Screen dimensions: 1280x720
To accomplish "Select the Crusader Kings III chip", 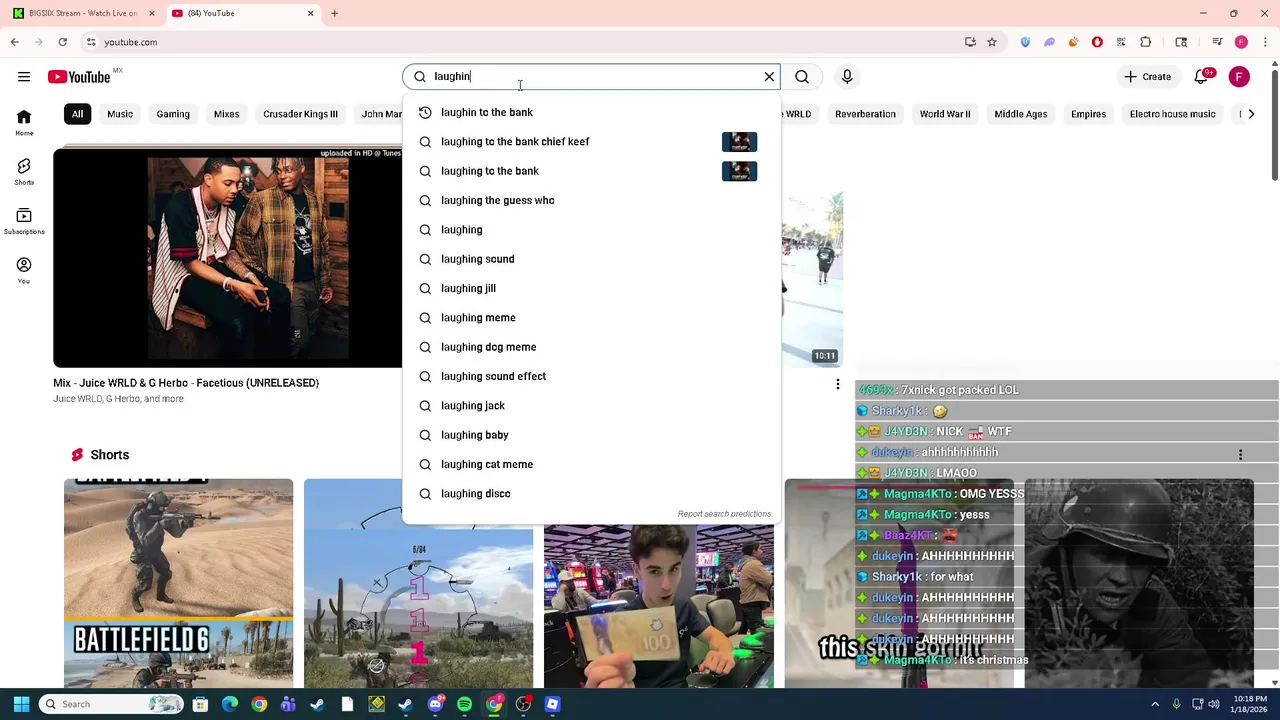I will (300, 114).
